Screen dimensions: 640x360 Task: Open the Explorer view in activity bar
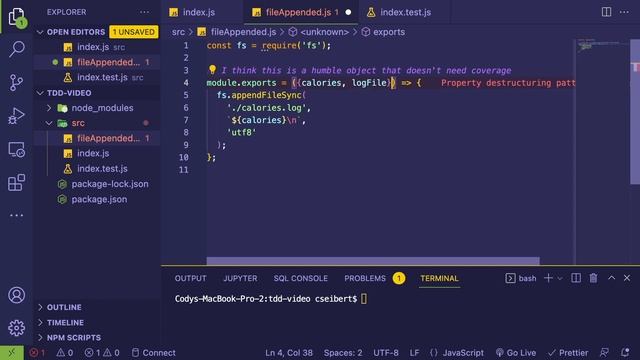click(16, 16)
